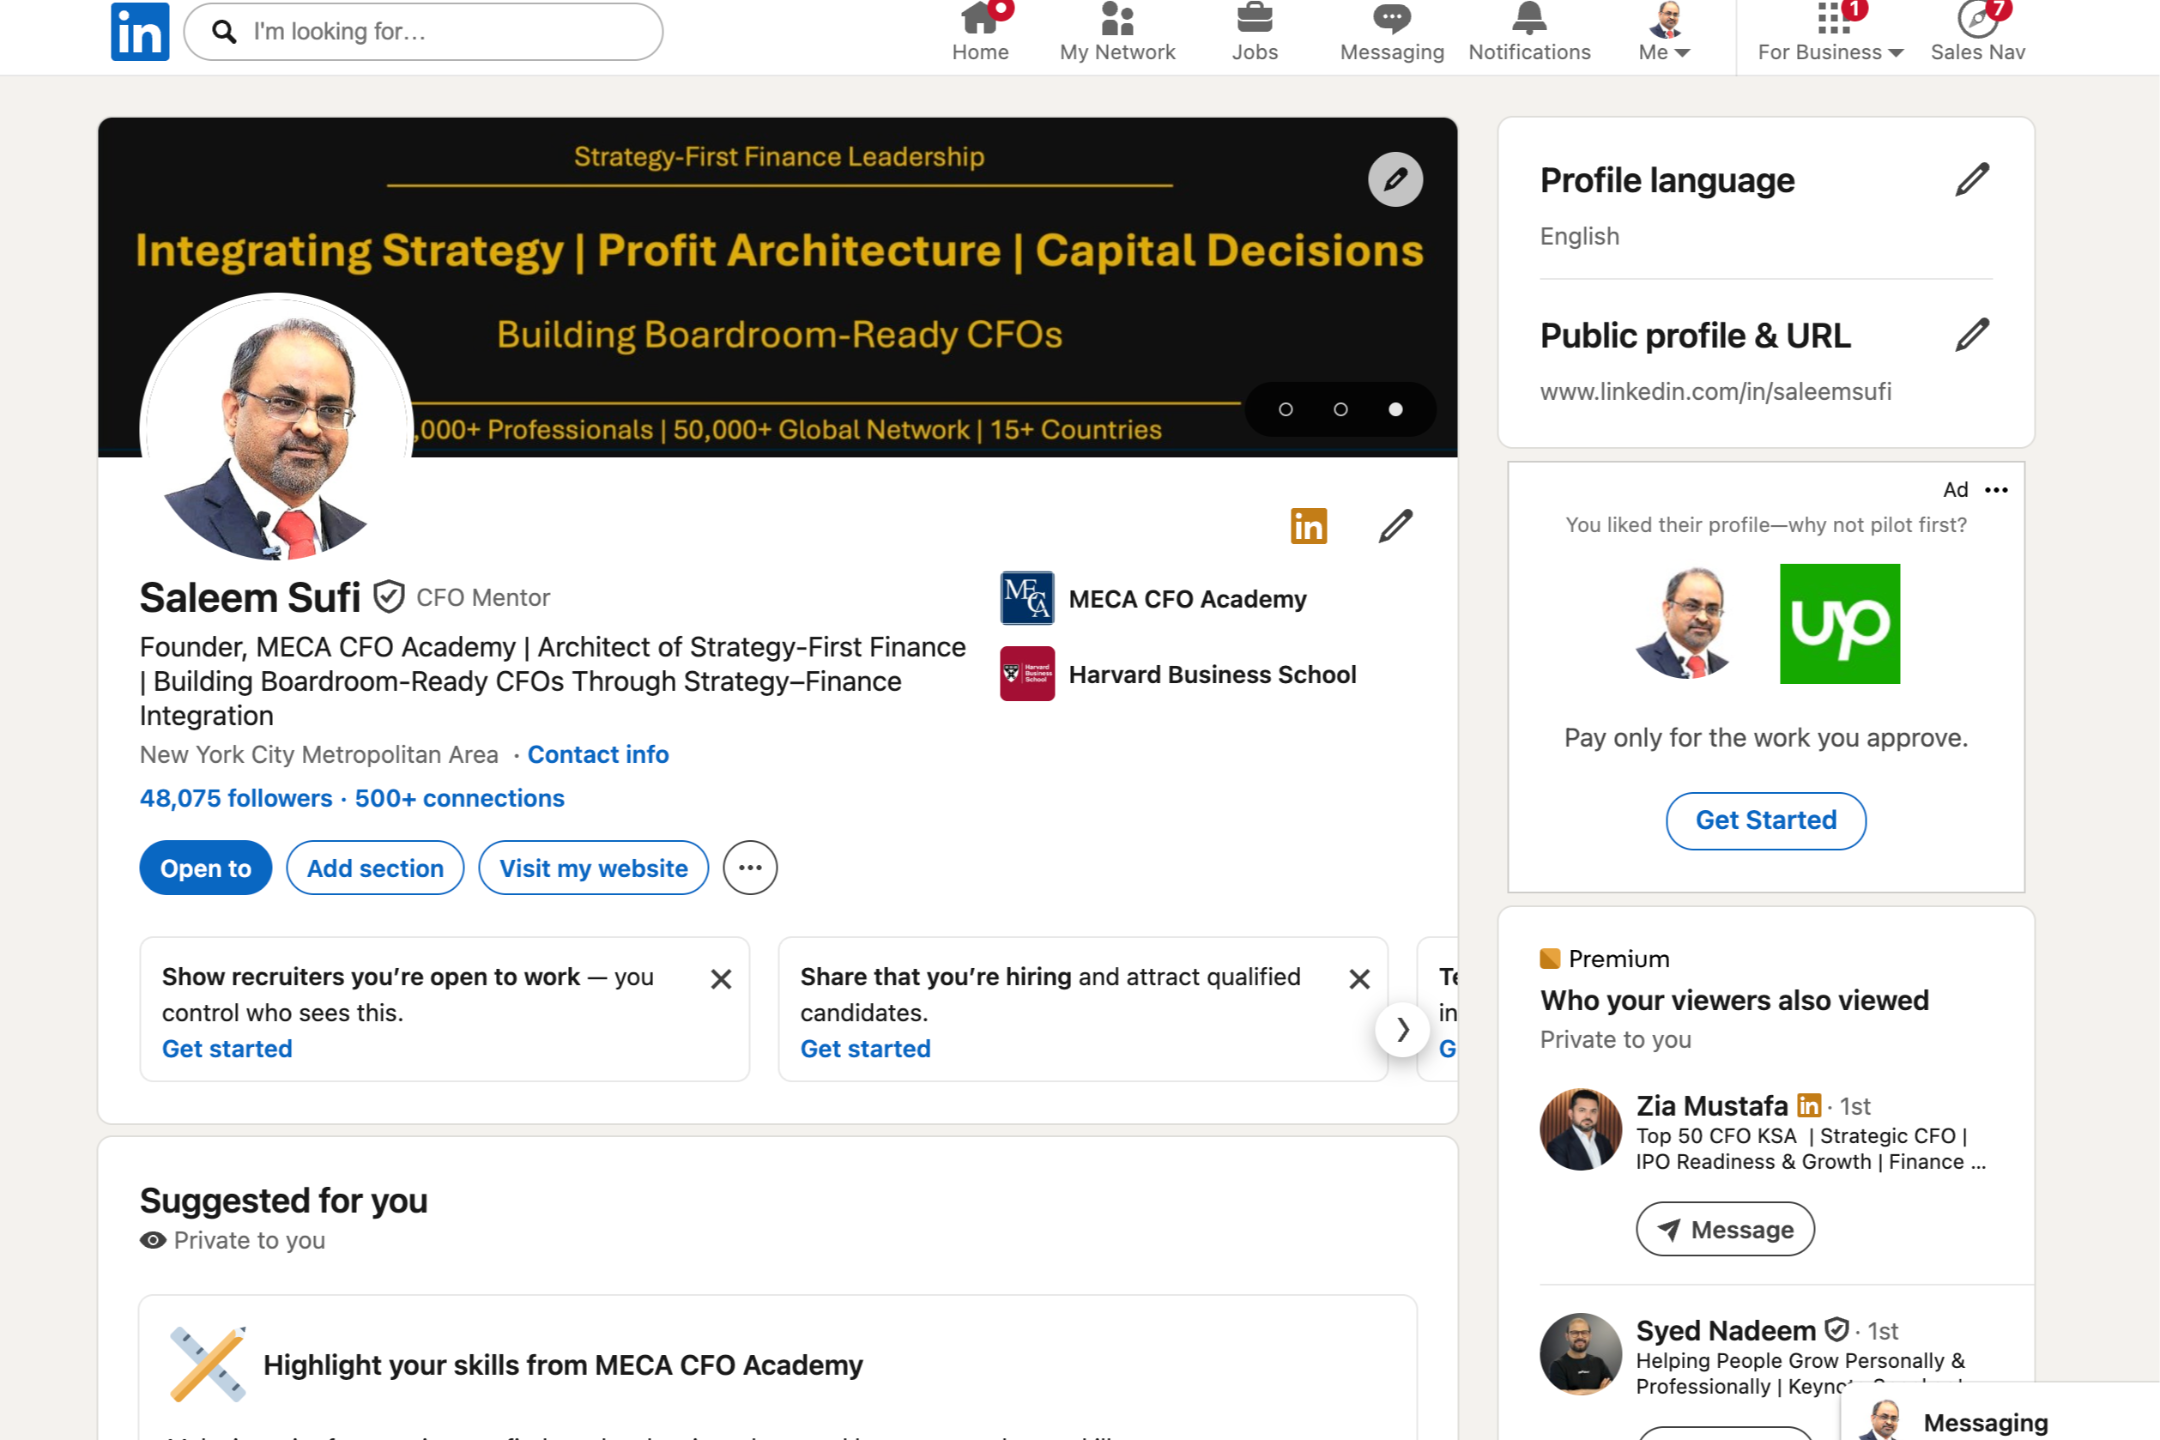The image size is (2160, 1440).
Task: Click the Contact info link
Action: [x=598, y=755]
